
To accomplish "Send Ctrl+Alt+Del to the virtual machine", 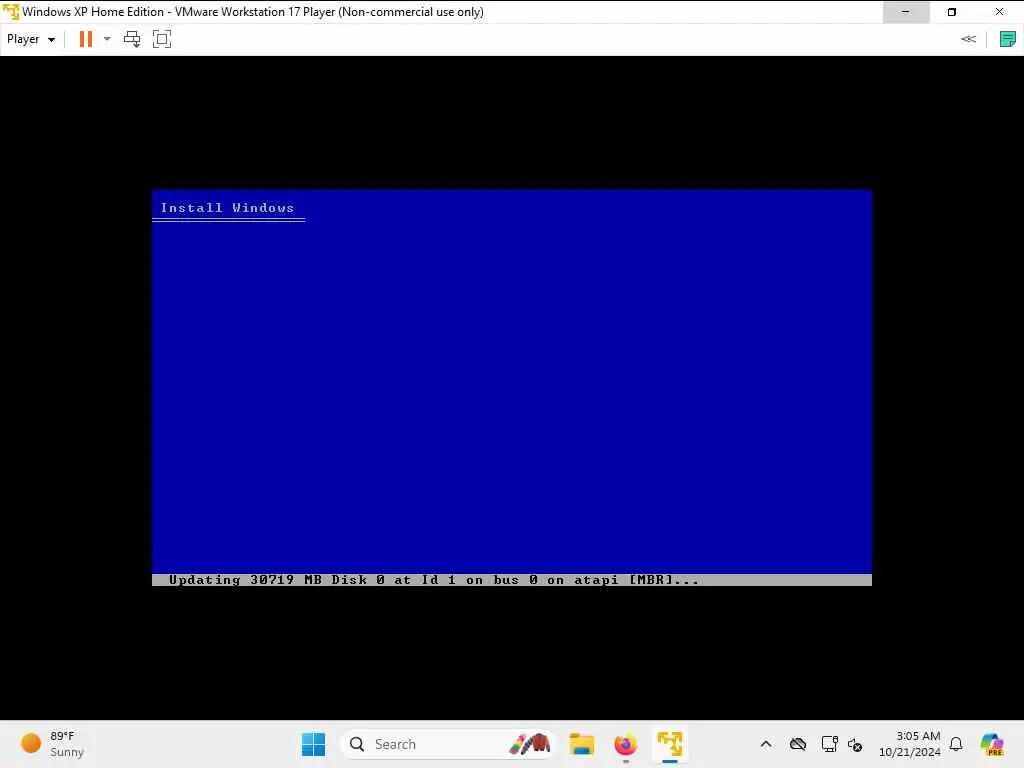I will click(x=132, y=39).
